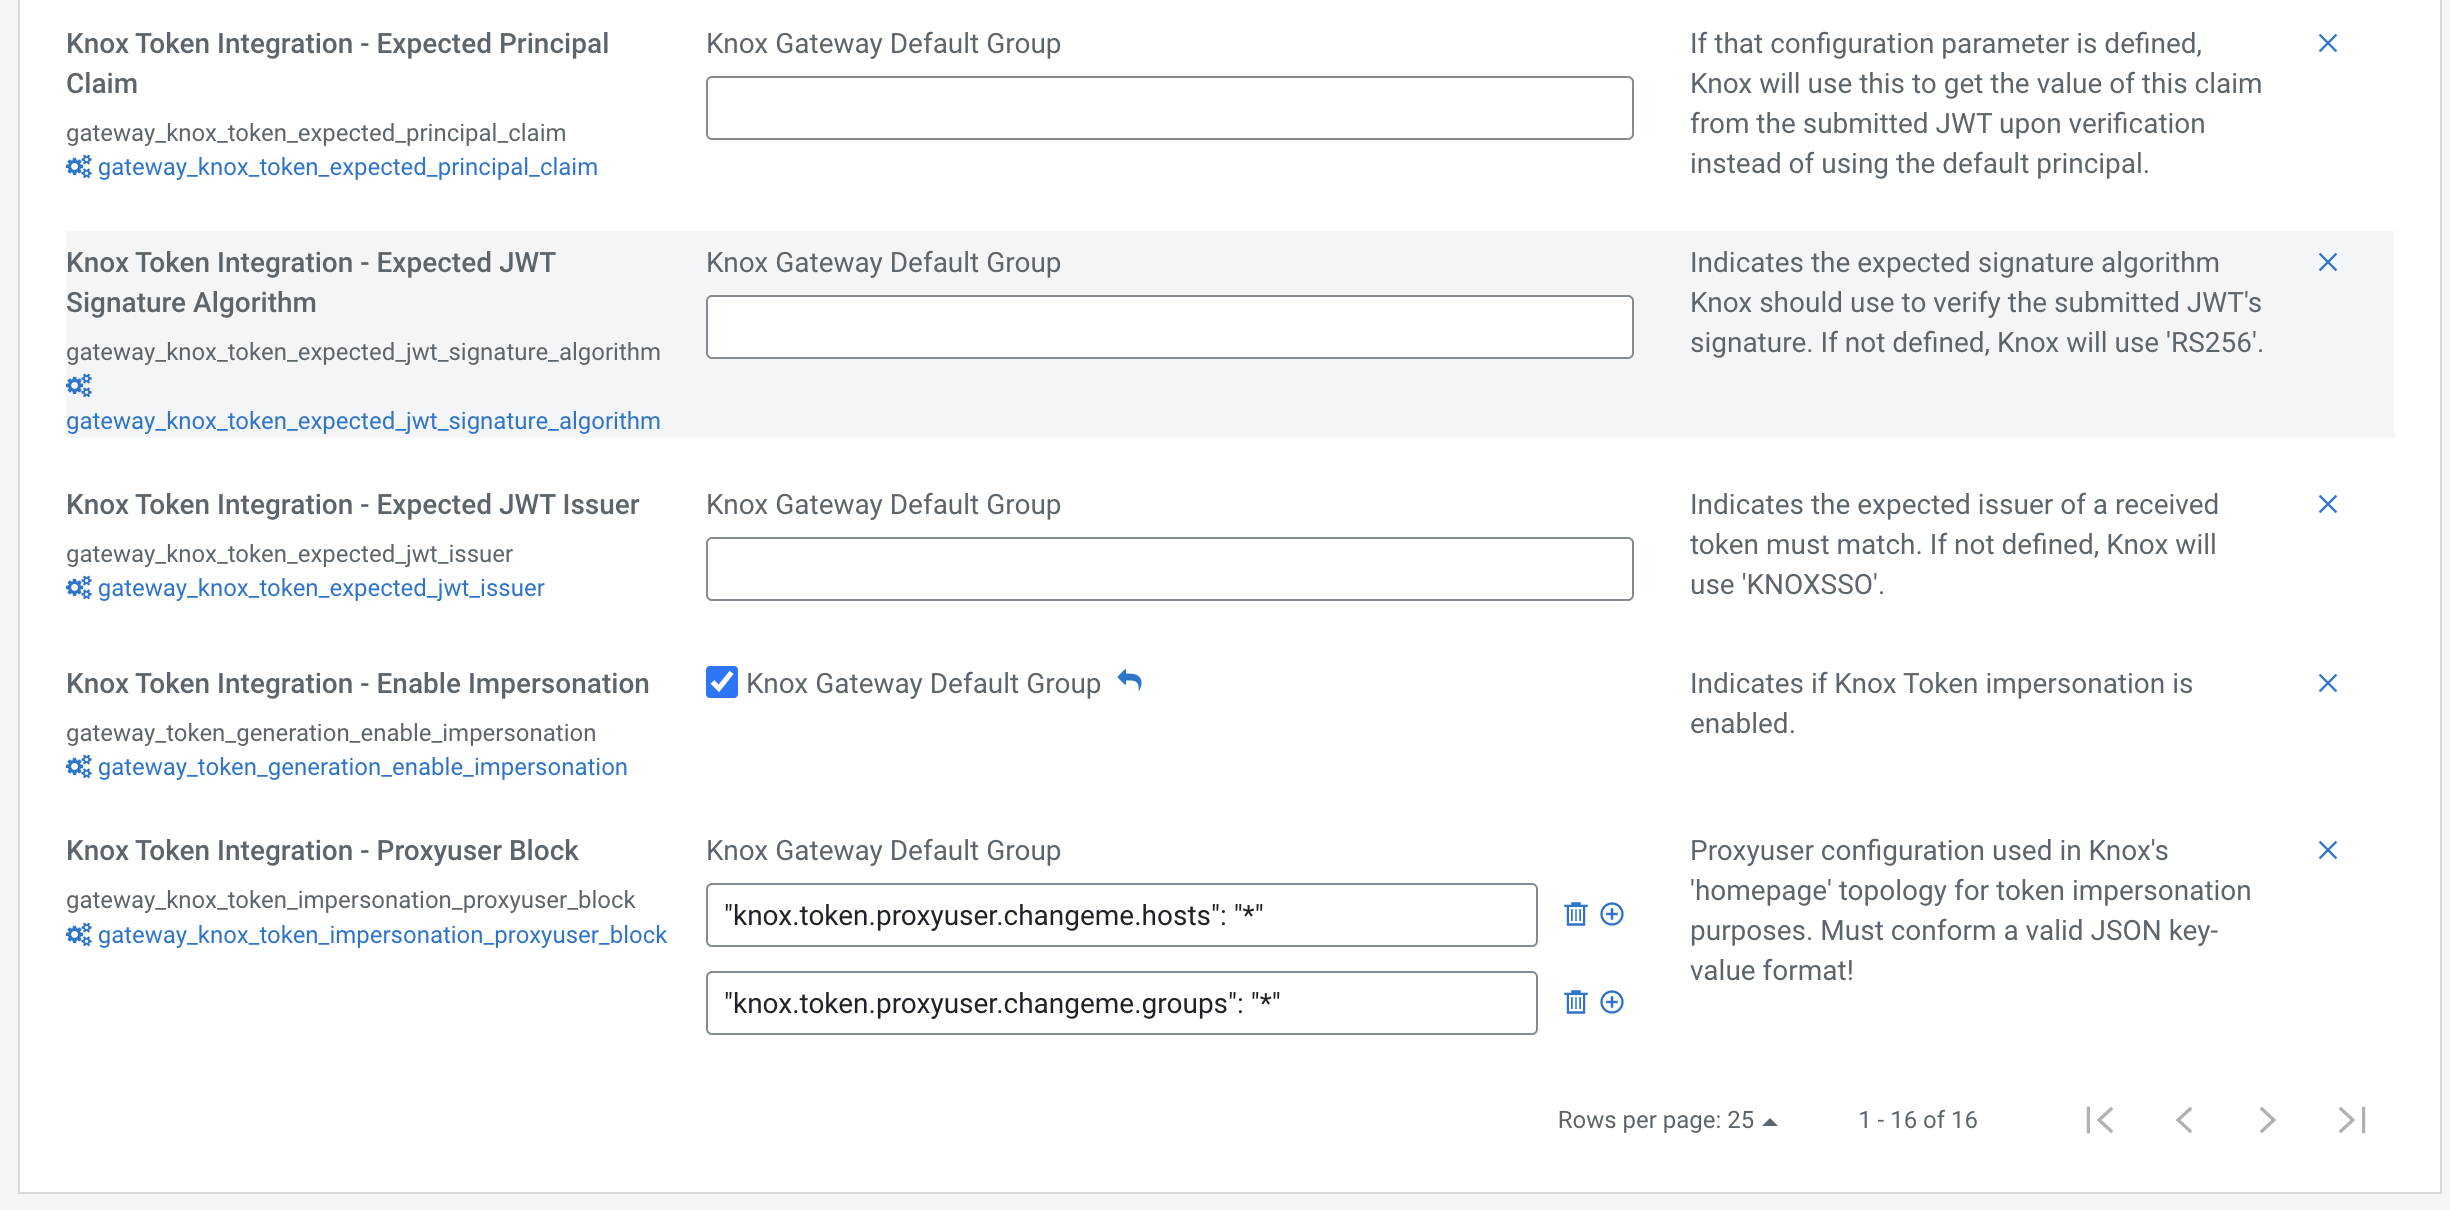Dismiss Expected JWT Signature Algorithm row
The image size is (2450, 1210).
(x=2327, y=262)
